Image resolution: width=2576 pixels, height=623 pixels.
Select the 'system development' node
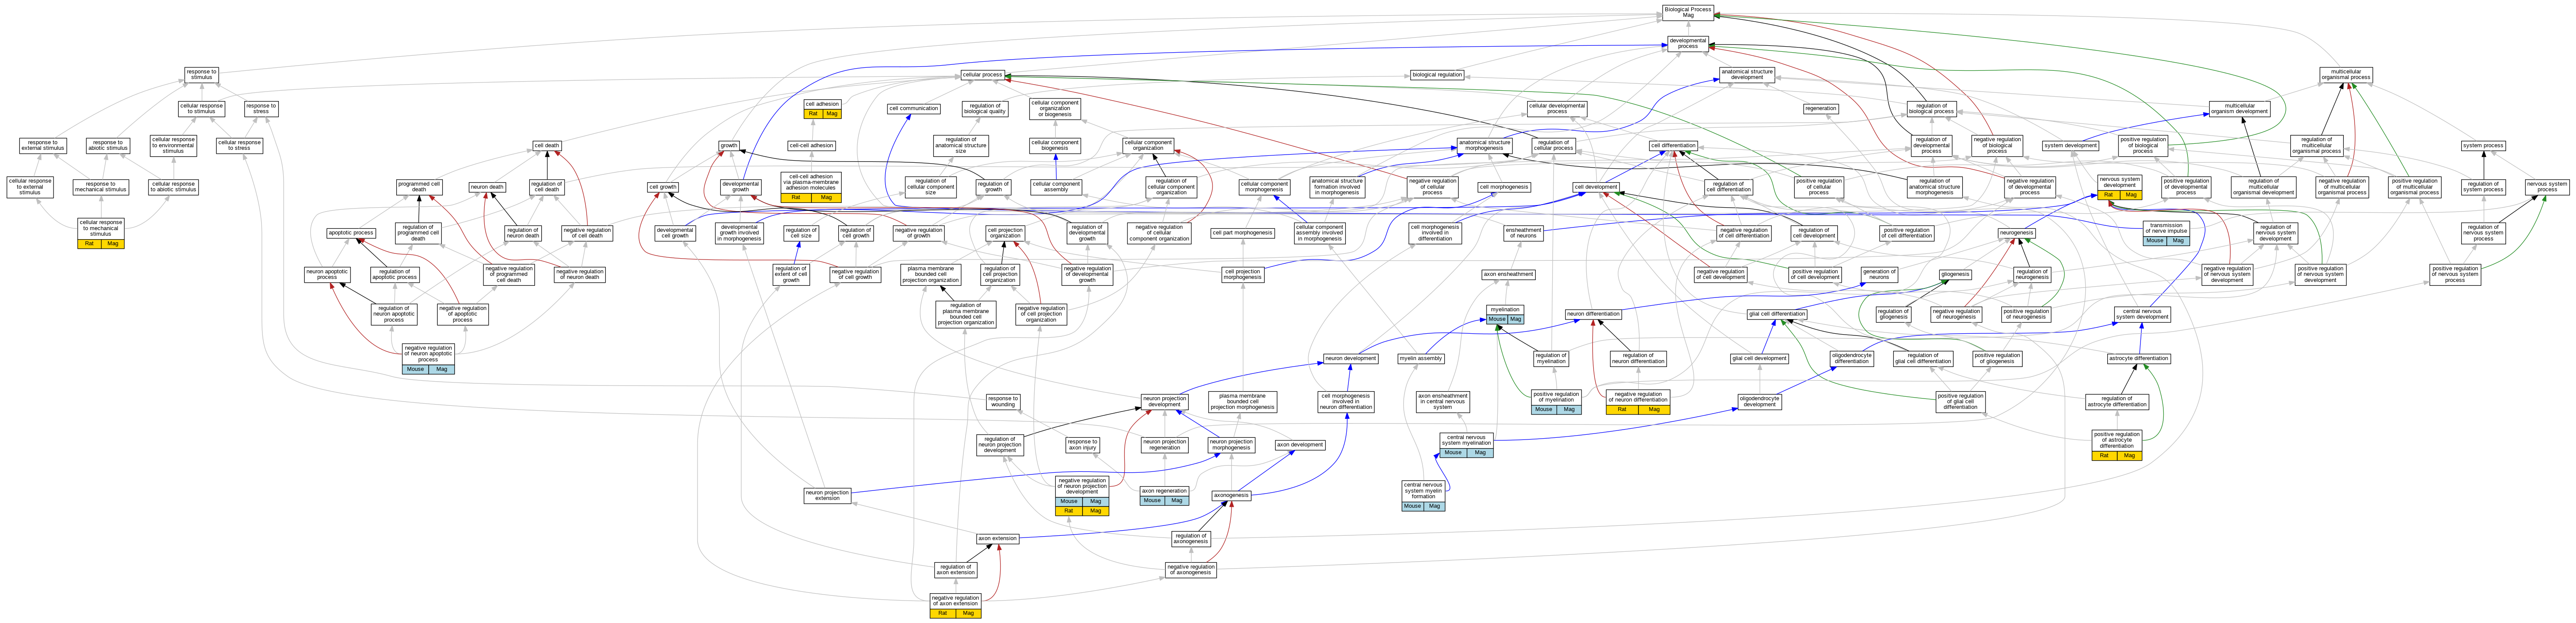[x=2070, y=146]
